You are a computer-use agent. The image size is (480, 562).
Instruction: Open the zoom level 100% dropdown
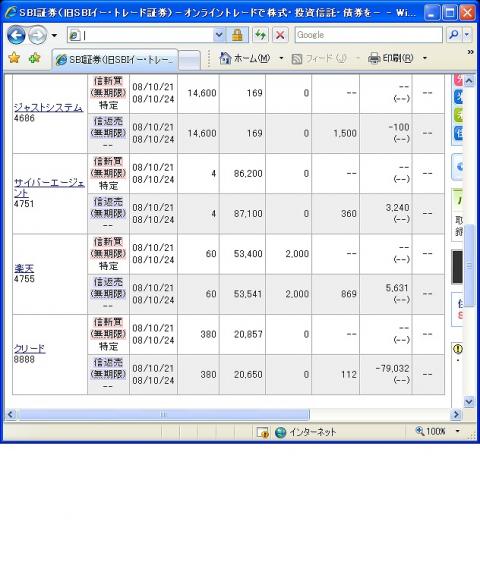tap(457, 431)
